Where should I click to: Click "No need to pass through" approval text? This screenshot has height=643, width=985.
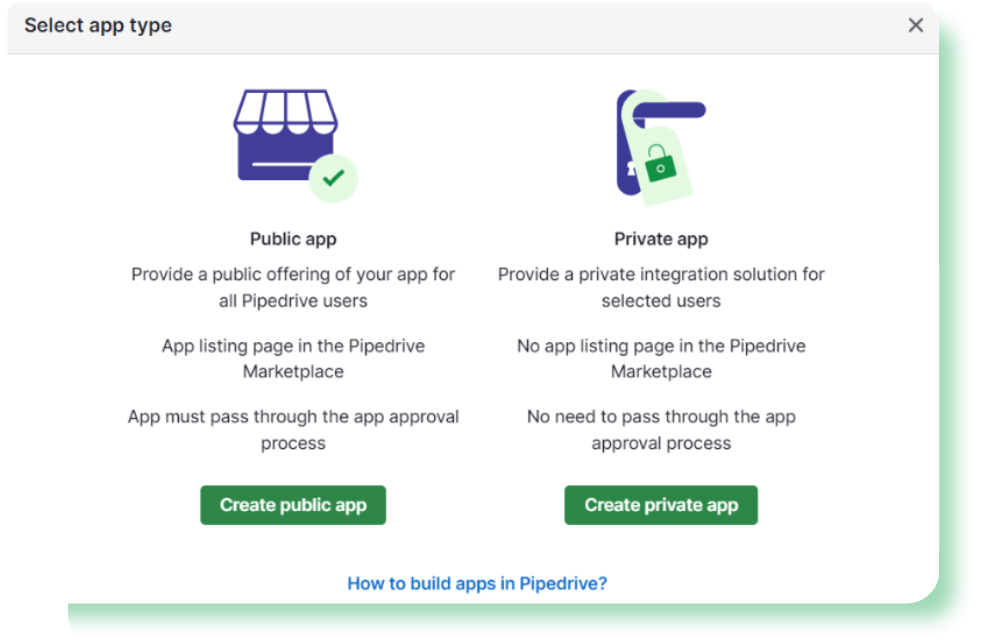click(661, 430)
